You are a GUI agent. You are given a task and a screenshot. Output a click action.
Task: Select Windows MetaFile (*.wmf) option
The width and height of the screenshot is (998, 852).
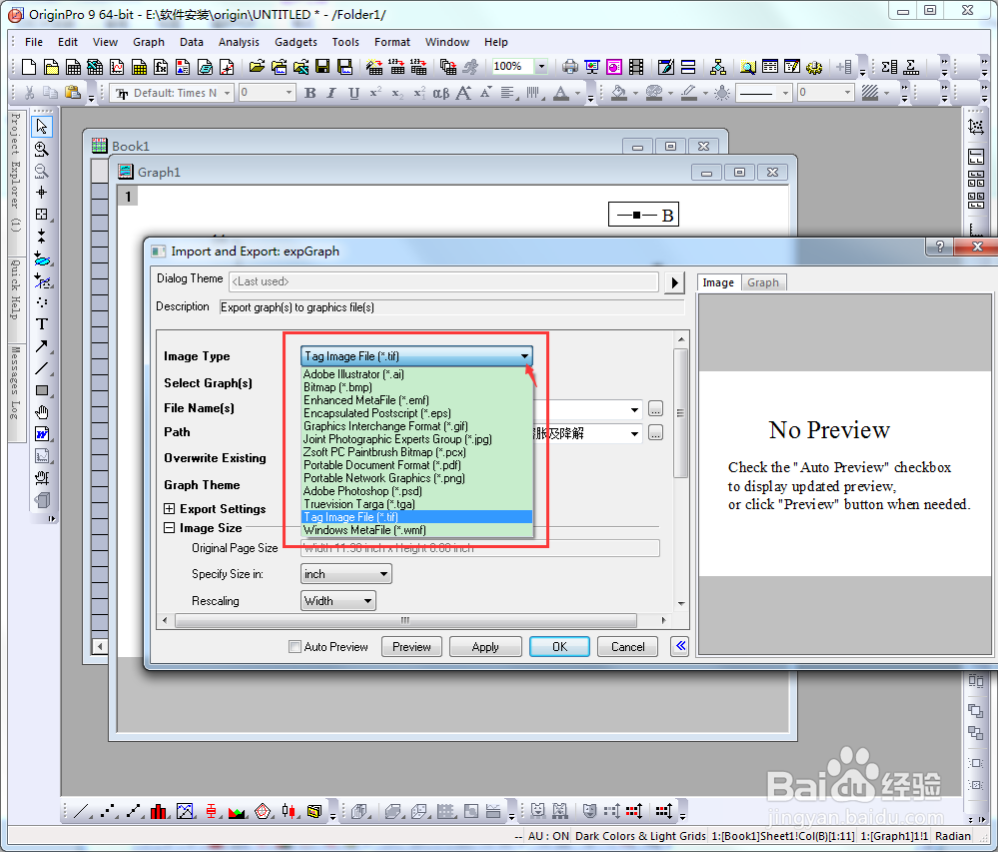[417, 530]
